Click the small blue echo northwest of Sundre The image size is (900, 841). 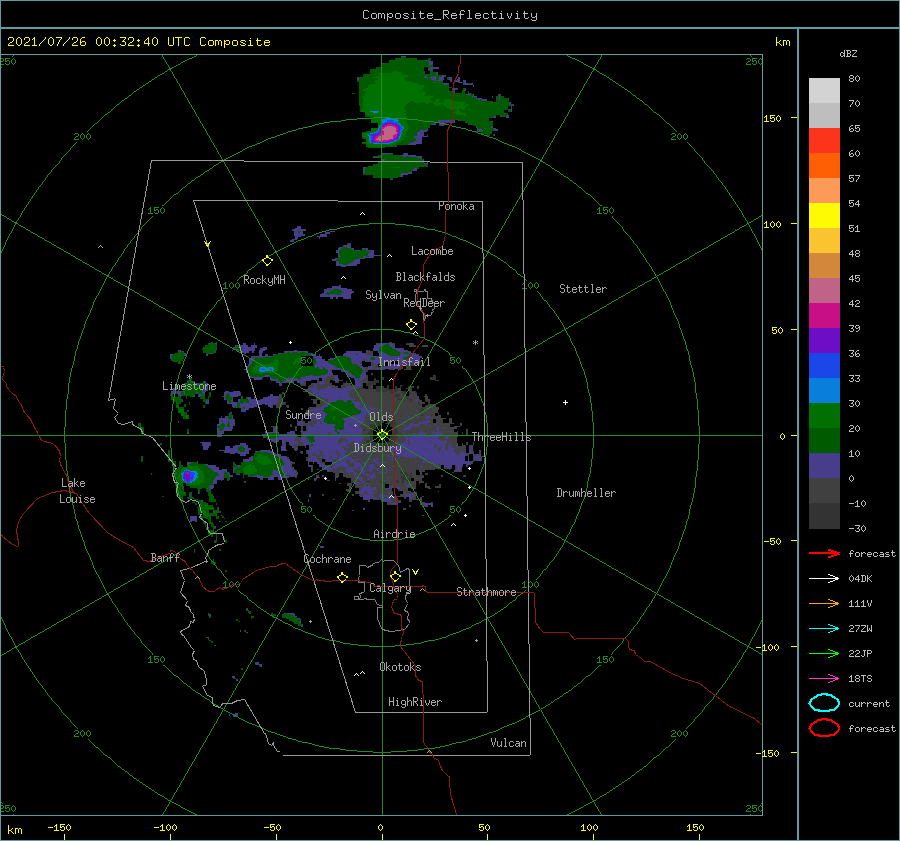coord(266,369)
